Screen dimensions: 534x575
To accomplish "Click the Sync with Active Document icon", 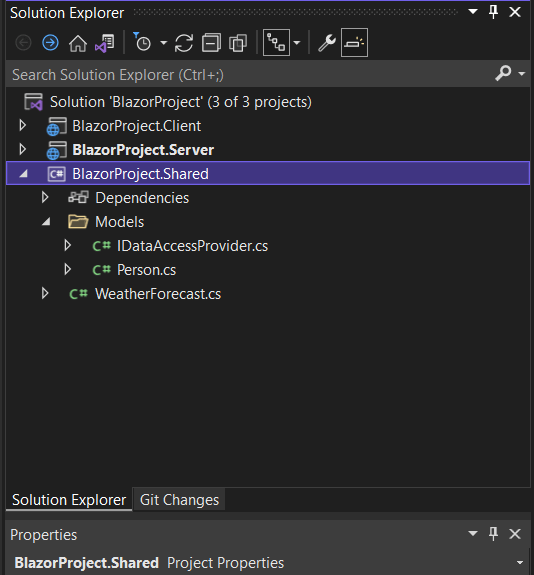I will [x=184, y=43].
